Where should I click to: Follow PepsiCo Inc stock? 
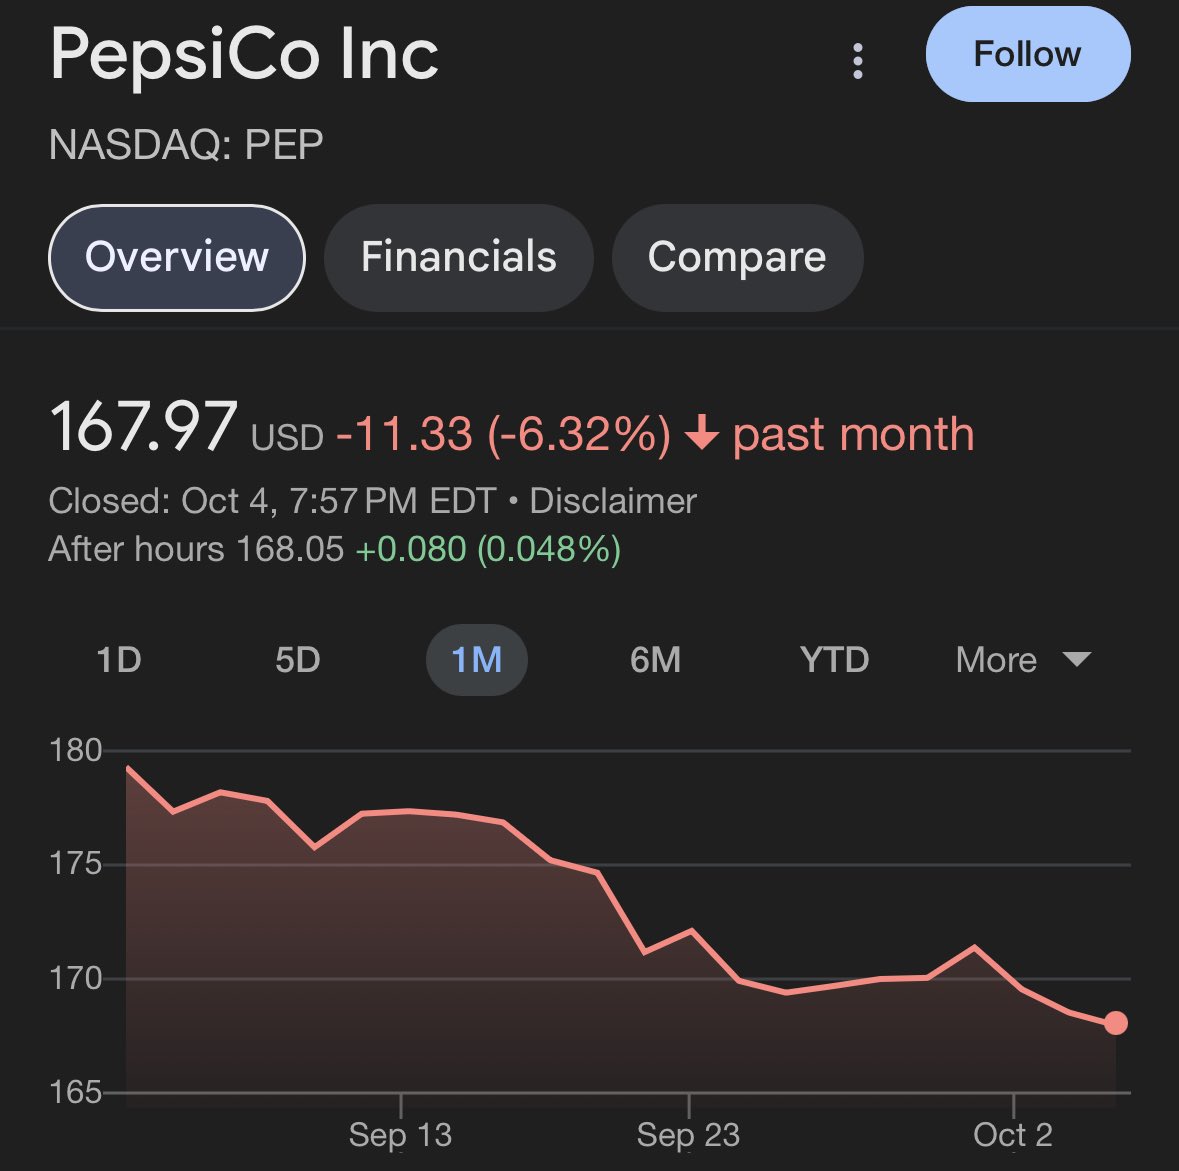[1027, 54]
